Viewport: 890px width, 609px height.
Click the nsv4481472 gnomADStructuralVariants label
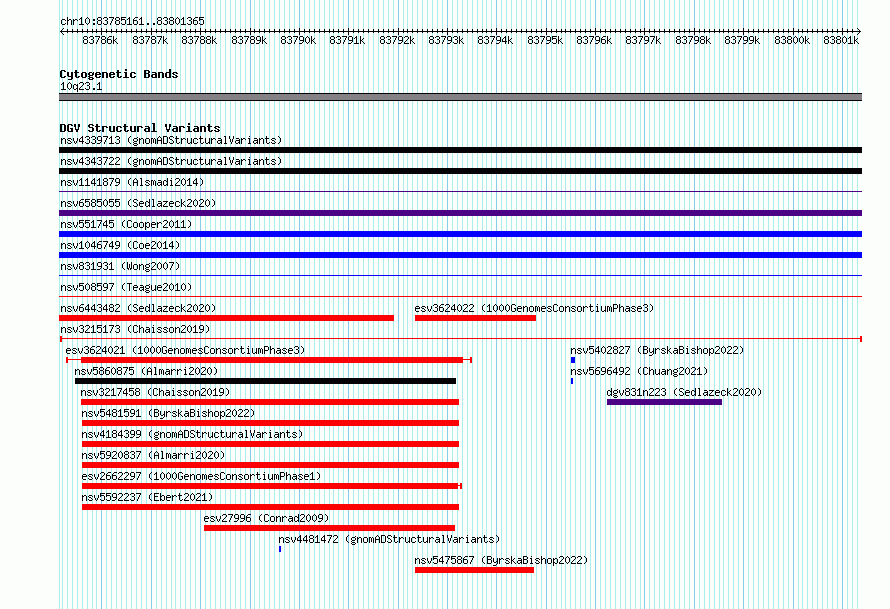coord(389,539)
